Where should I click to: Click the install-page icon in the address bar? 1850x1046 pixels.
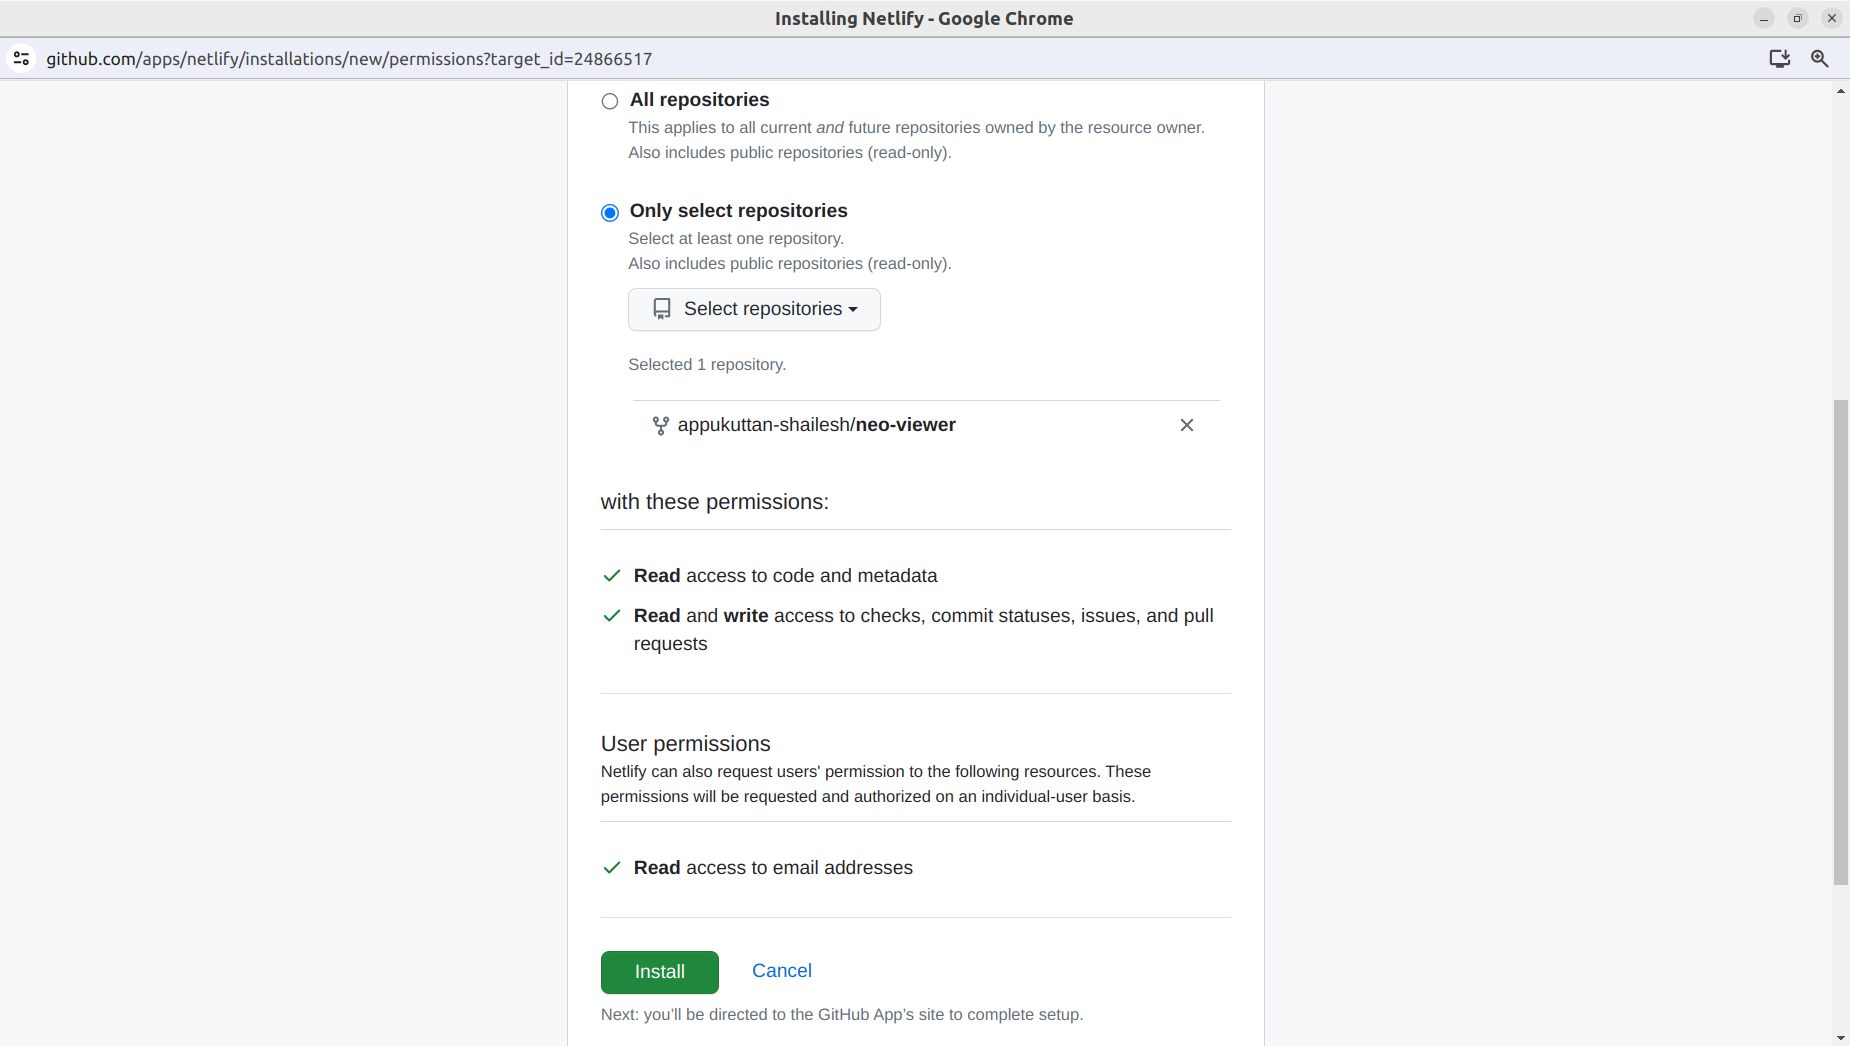coord(1779,58)
